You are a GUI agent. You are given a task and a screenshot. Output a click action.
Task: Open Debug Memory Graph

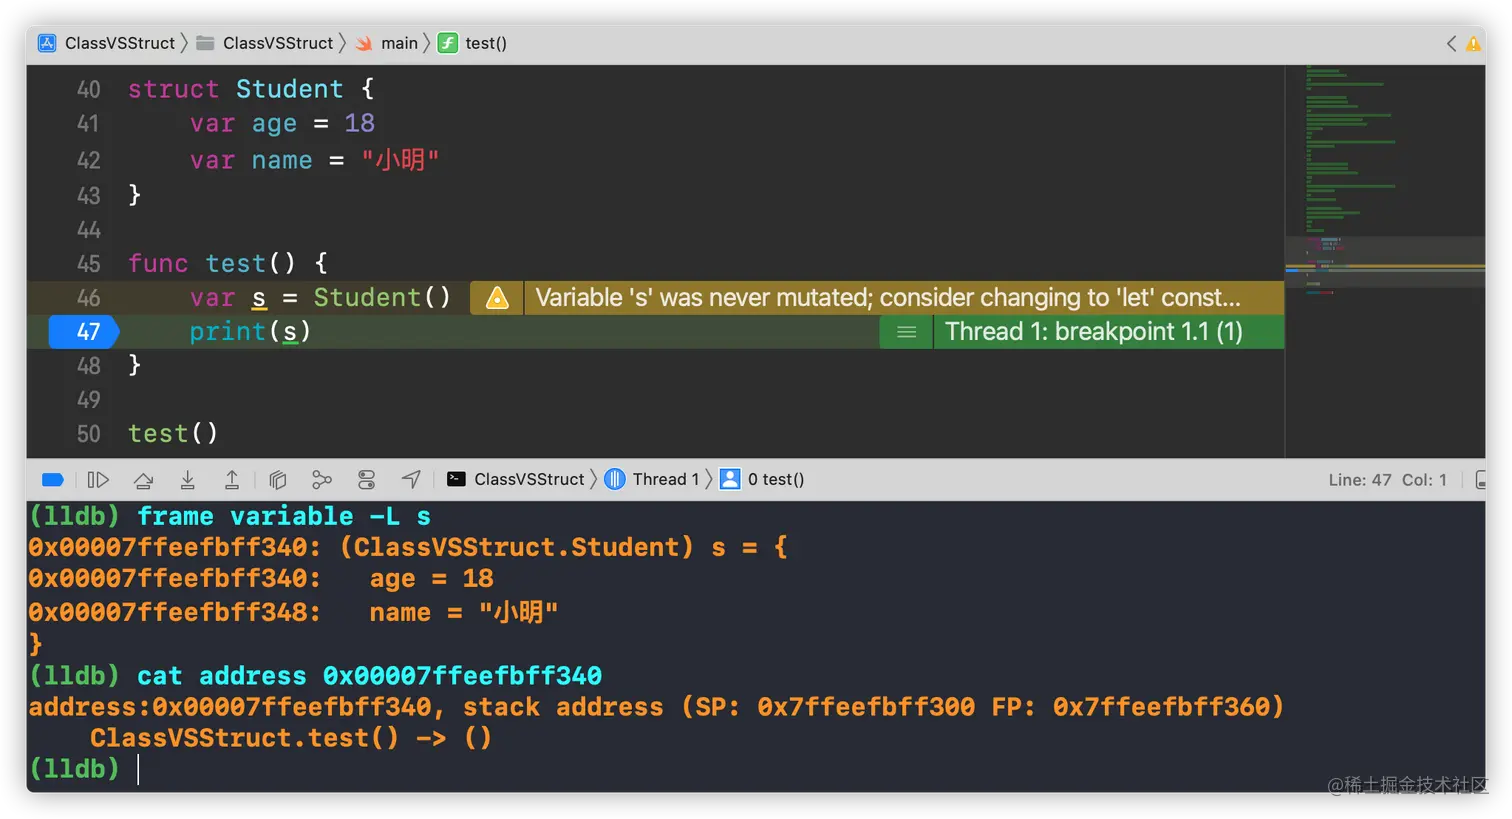click(x=321, y=480)
